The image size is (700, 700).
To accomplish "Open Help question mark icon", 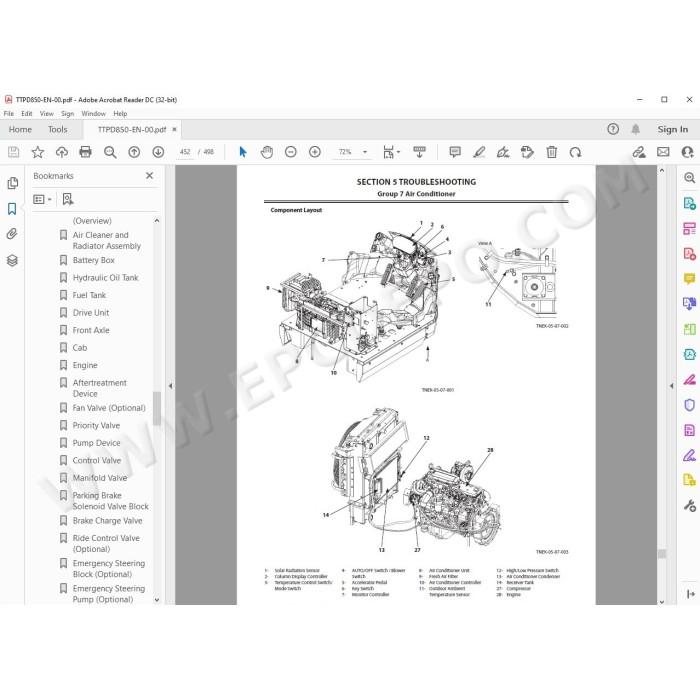I will 613,129.
